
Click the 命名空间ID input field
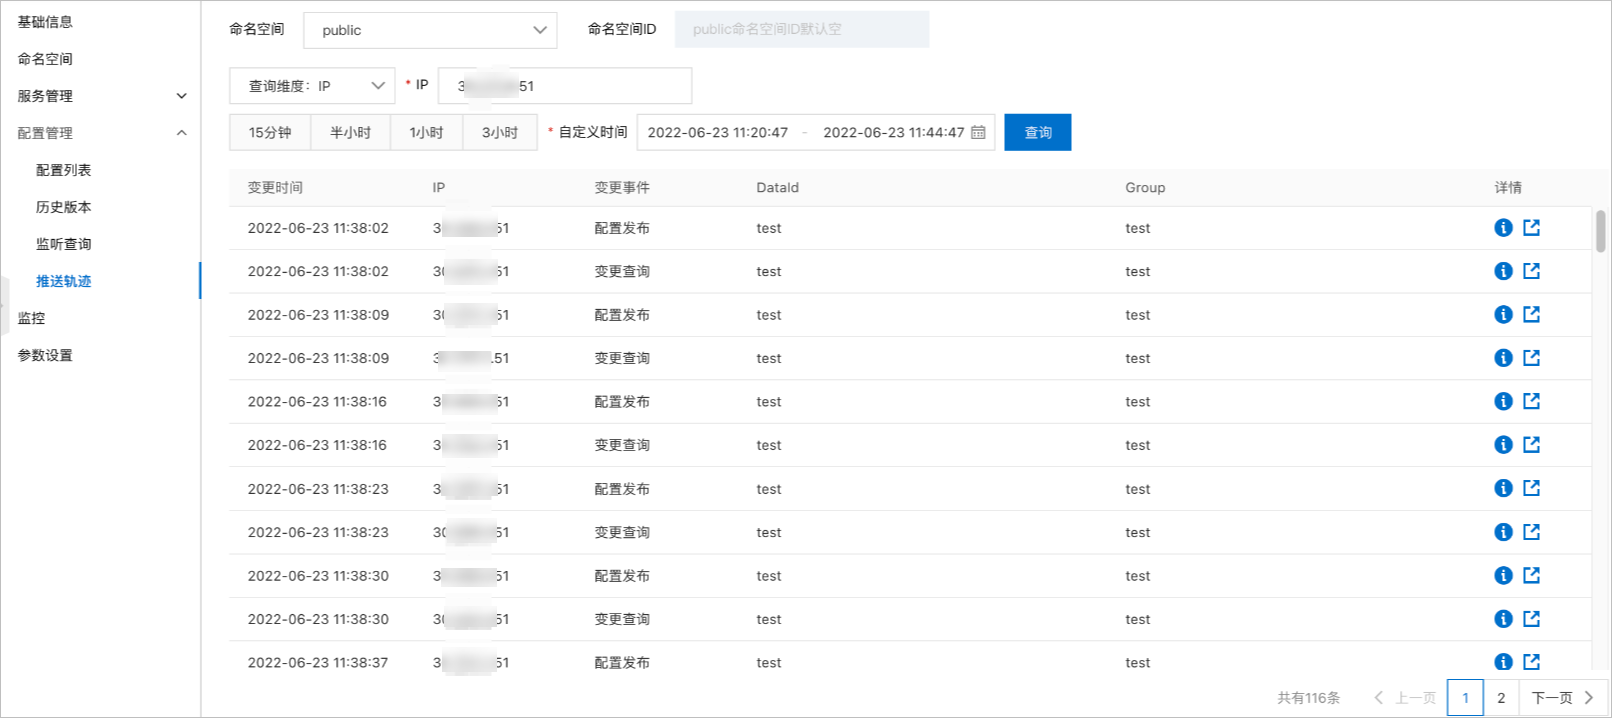click(x=802, y=29)
